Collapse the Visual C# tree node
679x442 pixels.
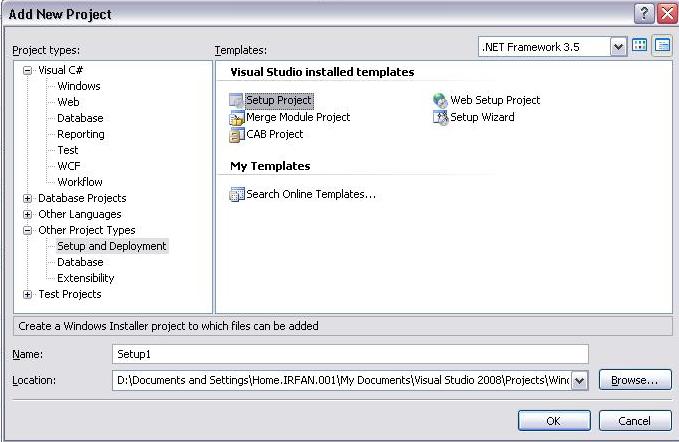point(28,70)
